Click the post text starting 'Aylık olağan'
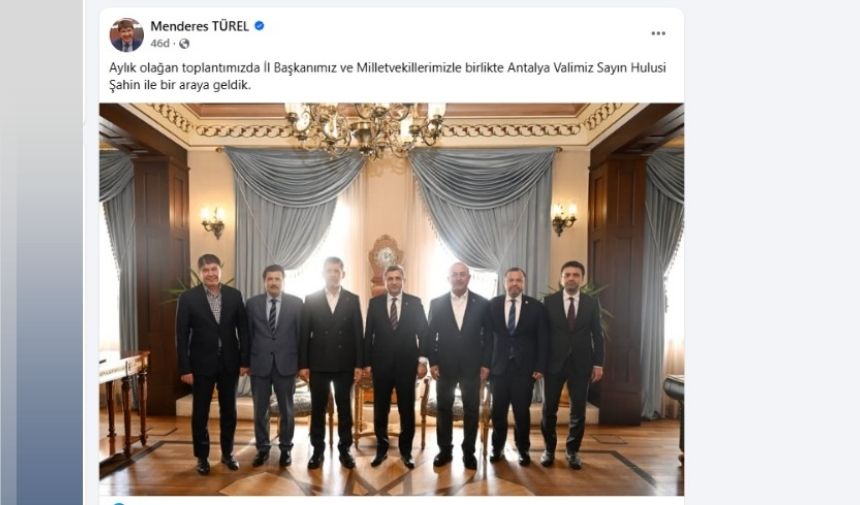The height and width of the screenshot is (505, 860). (x=387, y=76)
